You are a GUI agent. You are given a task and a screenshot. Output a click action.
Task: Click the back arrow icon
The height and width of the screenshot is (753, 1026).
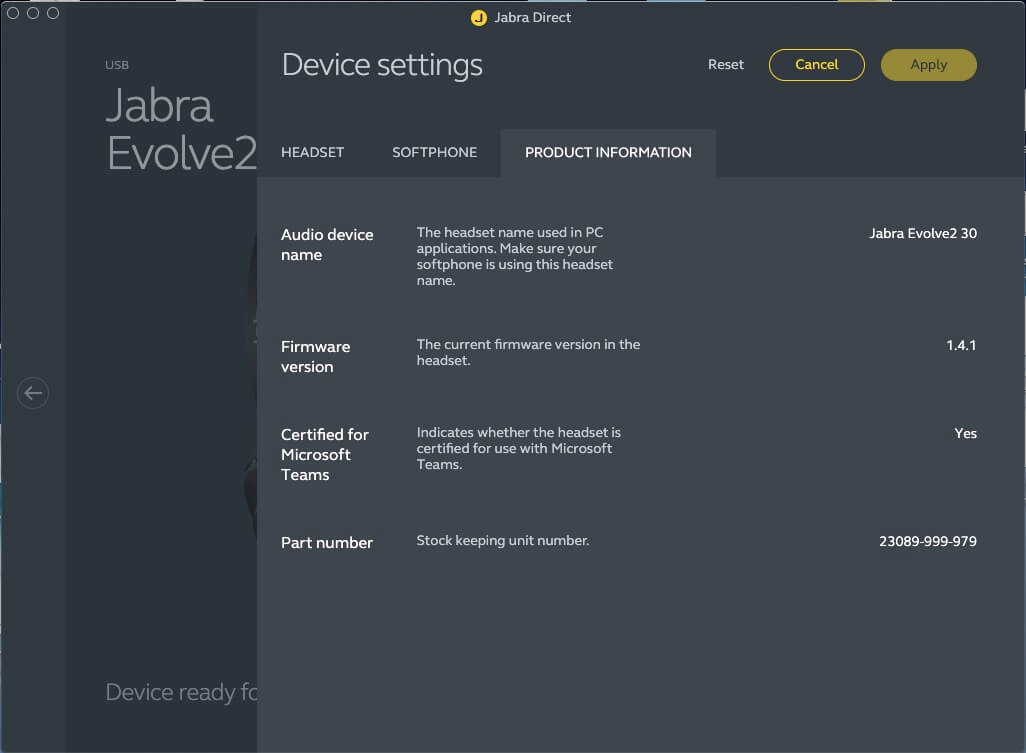coord(33,393)
